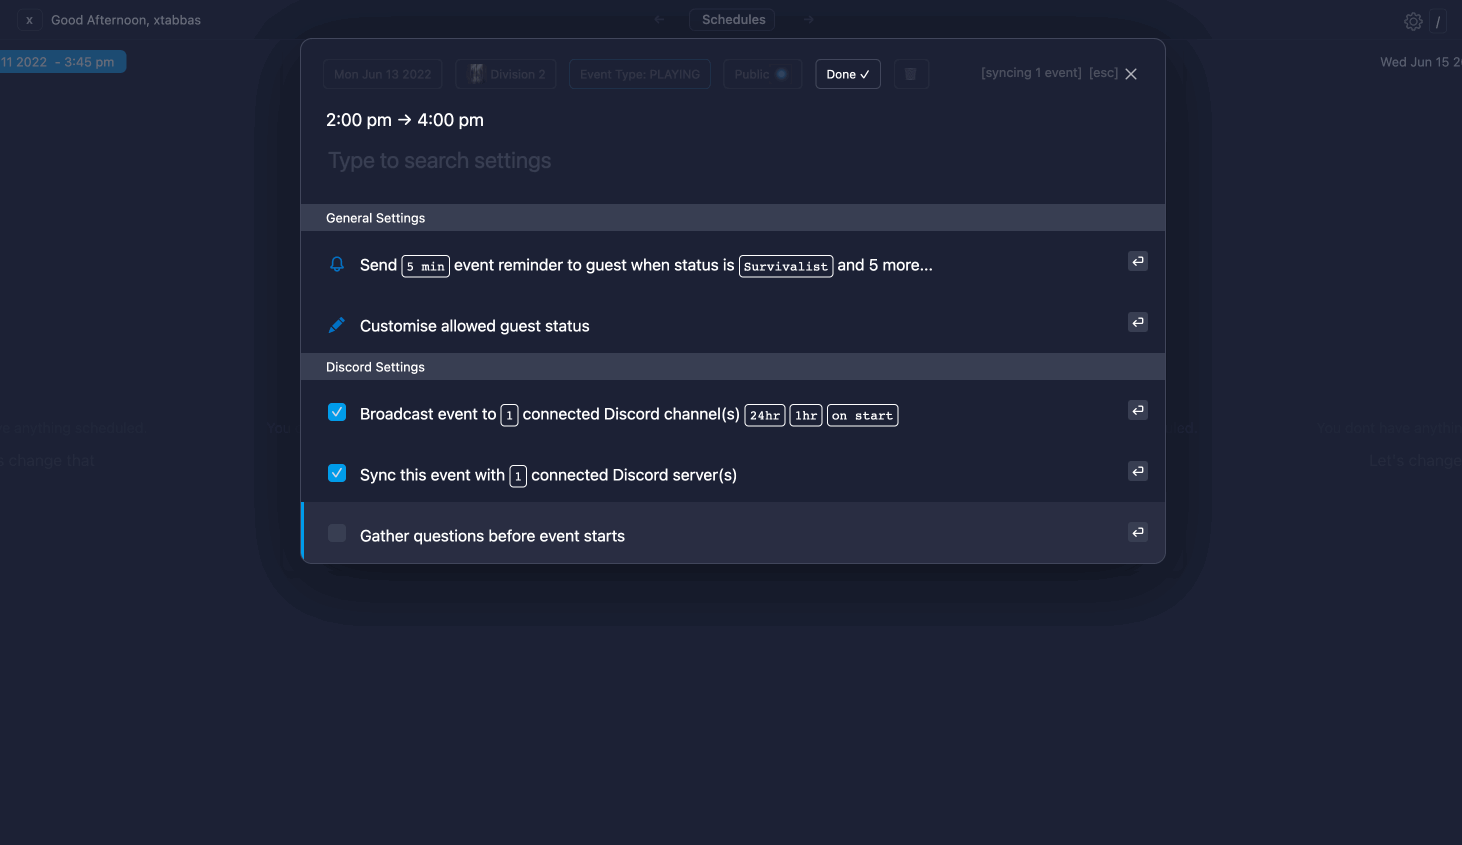Open the Mon Jun 13 2022 date picker
This screenshot has height=845, width=1462.
[x=383, y=74]
